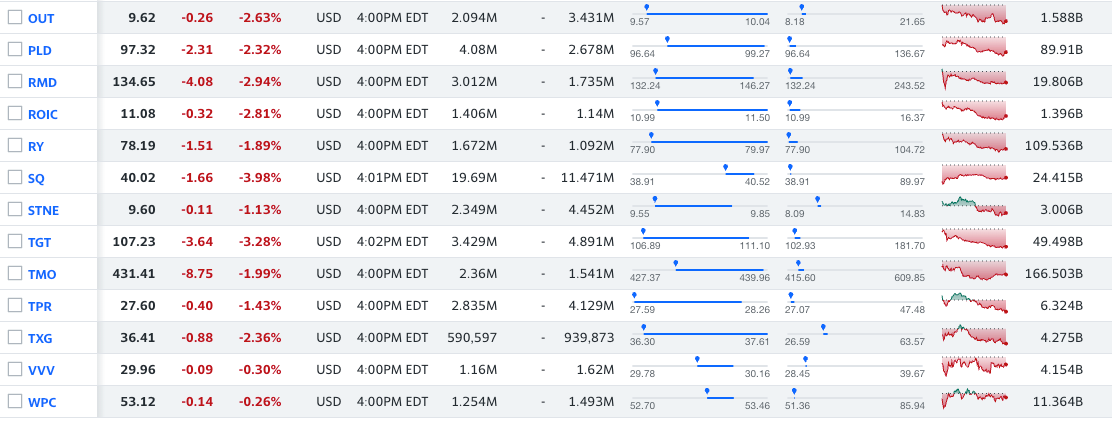Viewport: 1112px width, 431px height.
Task: Click TXG average volume 939,873
Action: click(589, 337)
